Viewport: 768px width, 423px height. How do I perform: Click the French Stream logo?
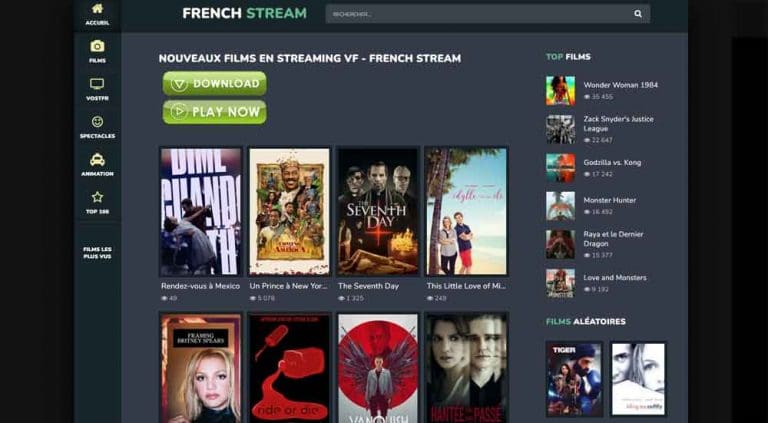click(x=244, y=13)
